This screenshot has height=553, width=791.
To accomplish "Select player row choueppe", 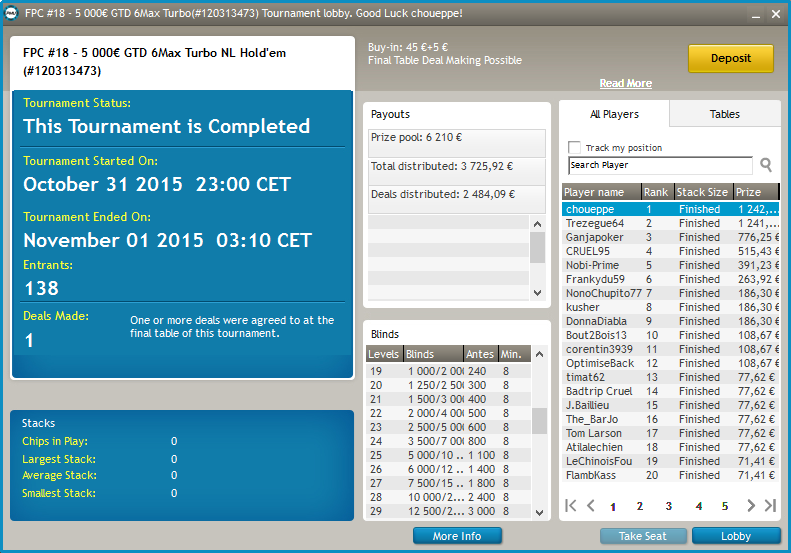I will [670, 209].
